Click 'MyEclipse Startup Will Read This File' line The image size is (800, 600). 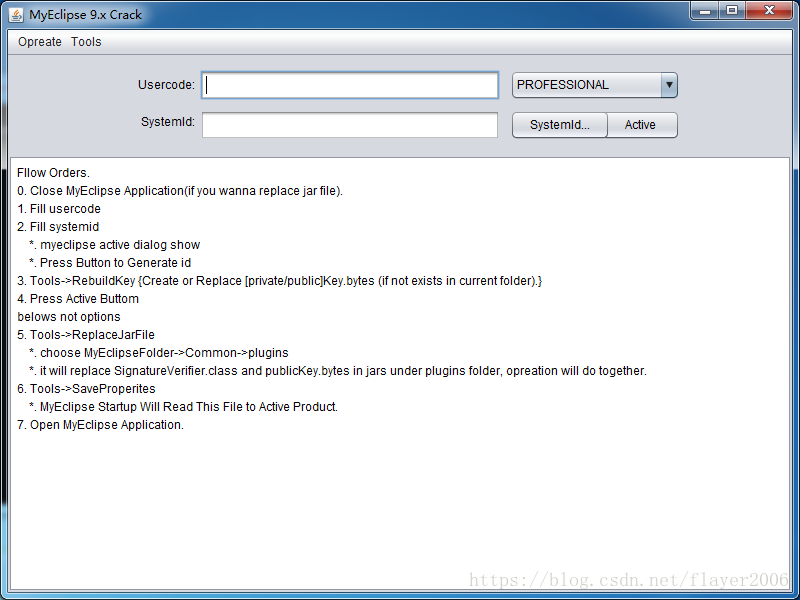tap(184, 407)
